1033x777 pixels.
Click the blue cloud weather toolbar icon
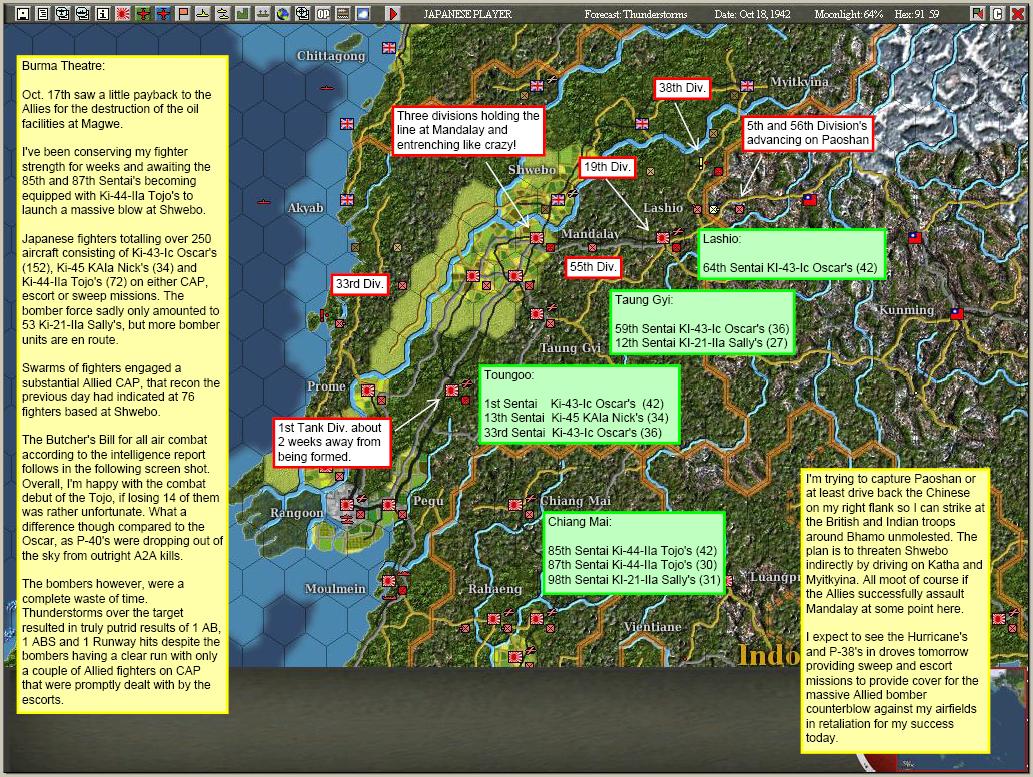click(363, 13)
